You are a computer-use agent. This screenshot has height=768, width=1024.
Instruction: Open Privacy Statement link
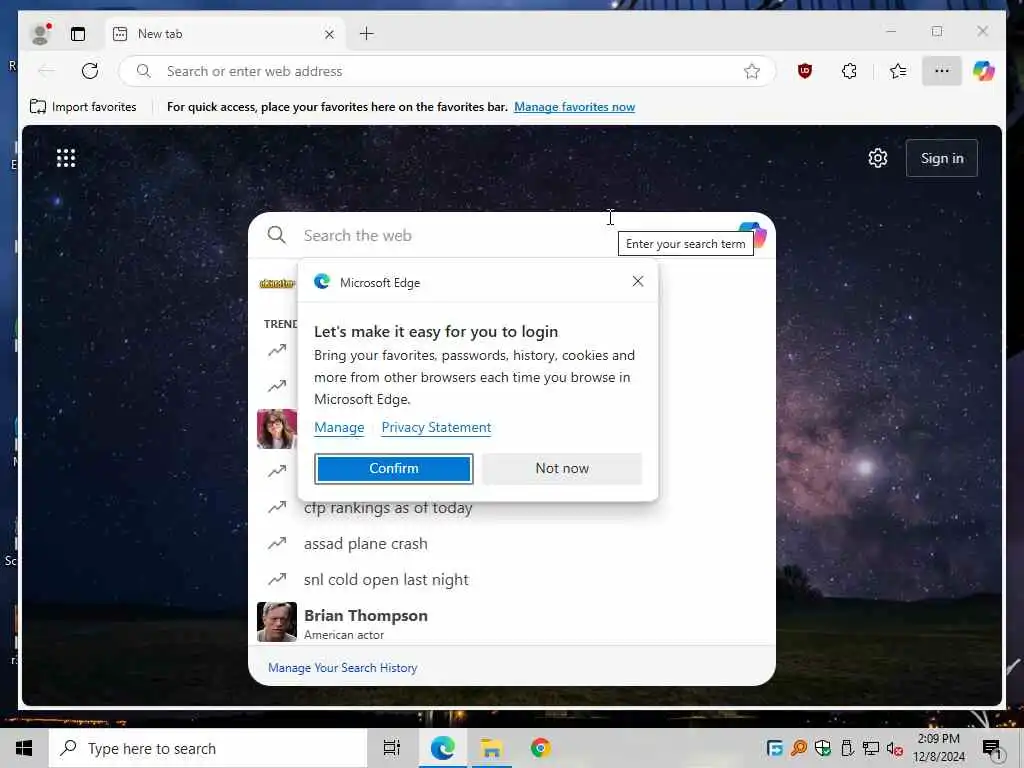(436, 427)
